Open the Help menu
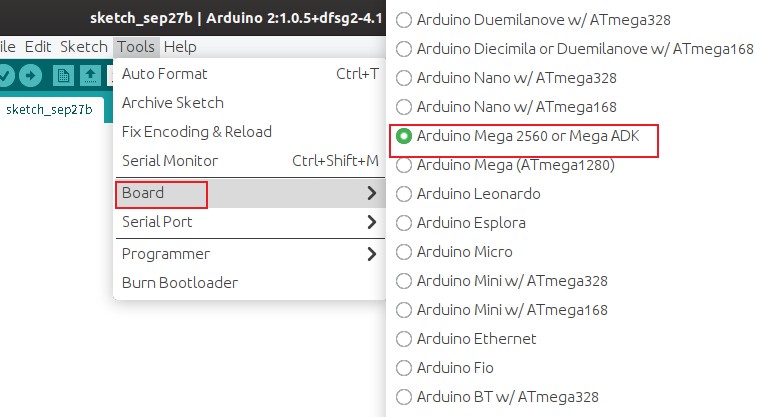Viewport: 763px width, 417px height. tap(180, 47)
